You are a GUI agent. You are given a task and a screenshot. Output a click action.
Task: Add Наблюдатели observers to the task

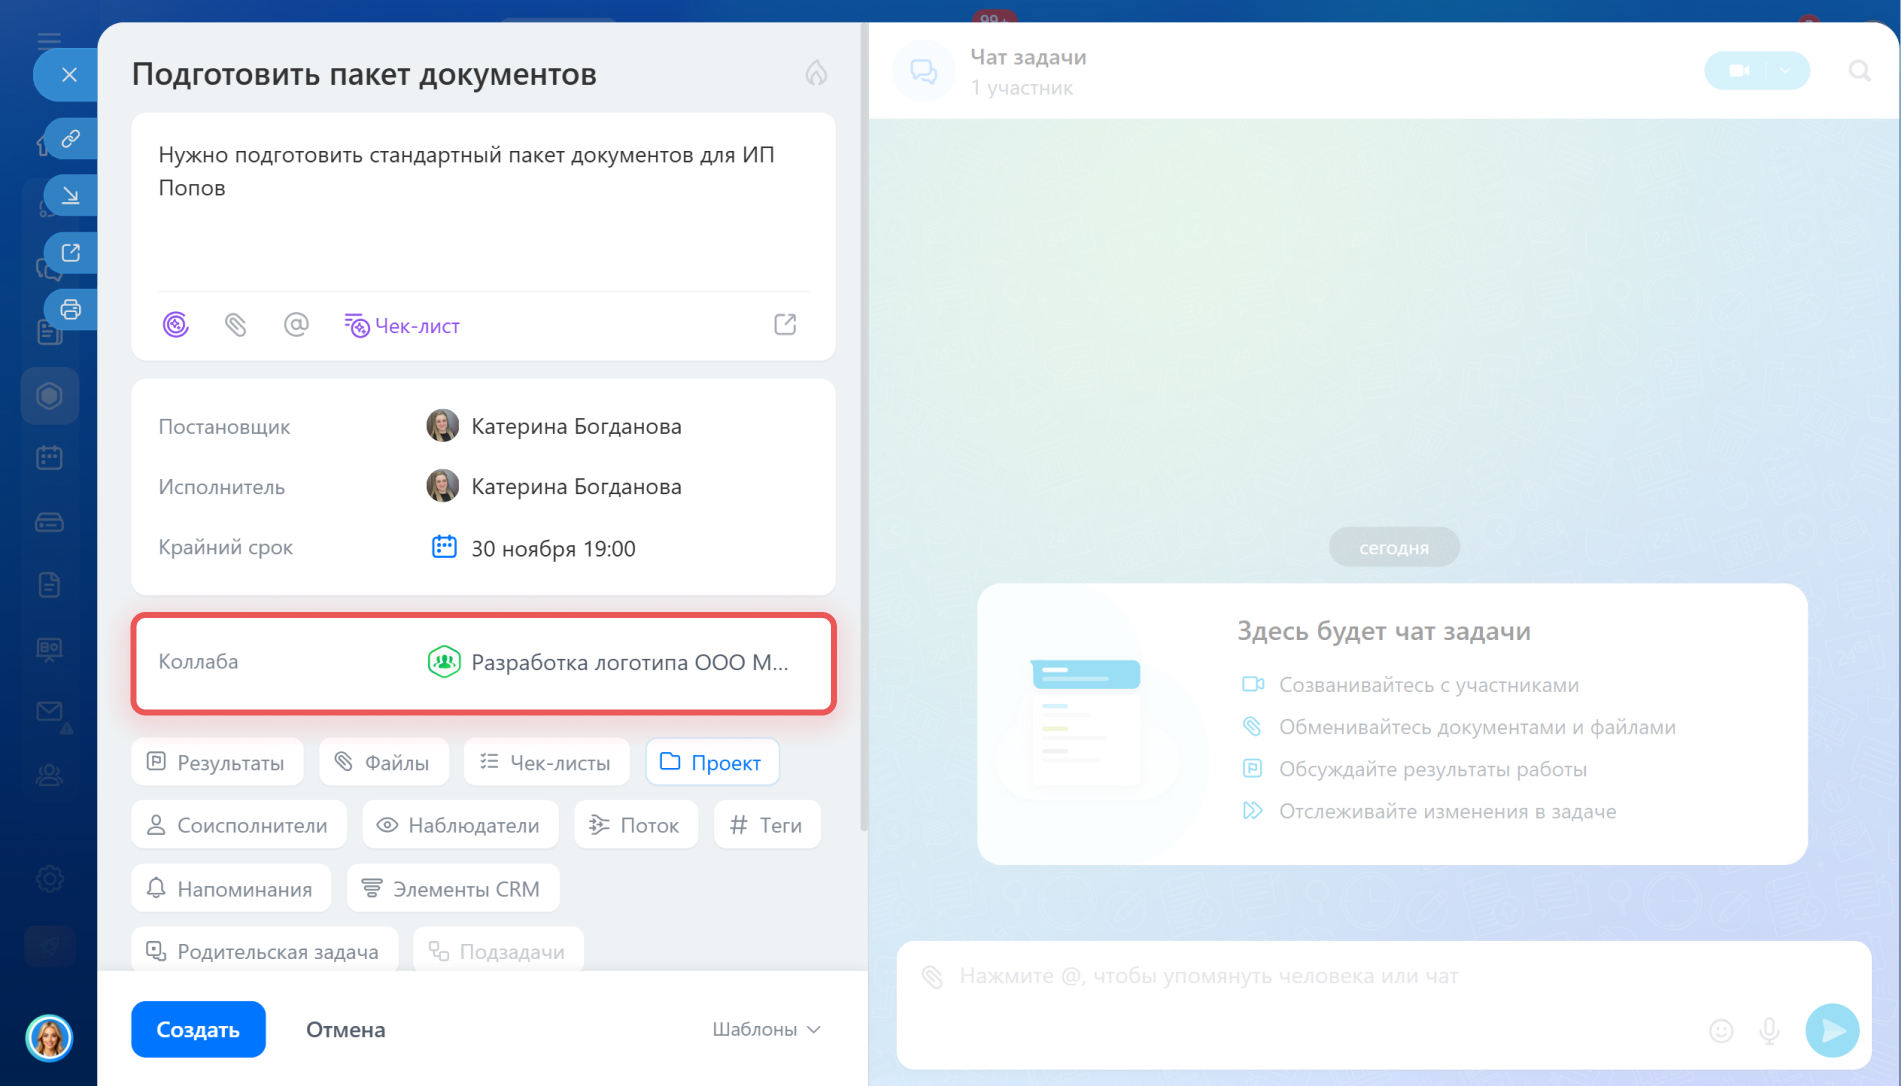[459, 825]
